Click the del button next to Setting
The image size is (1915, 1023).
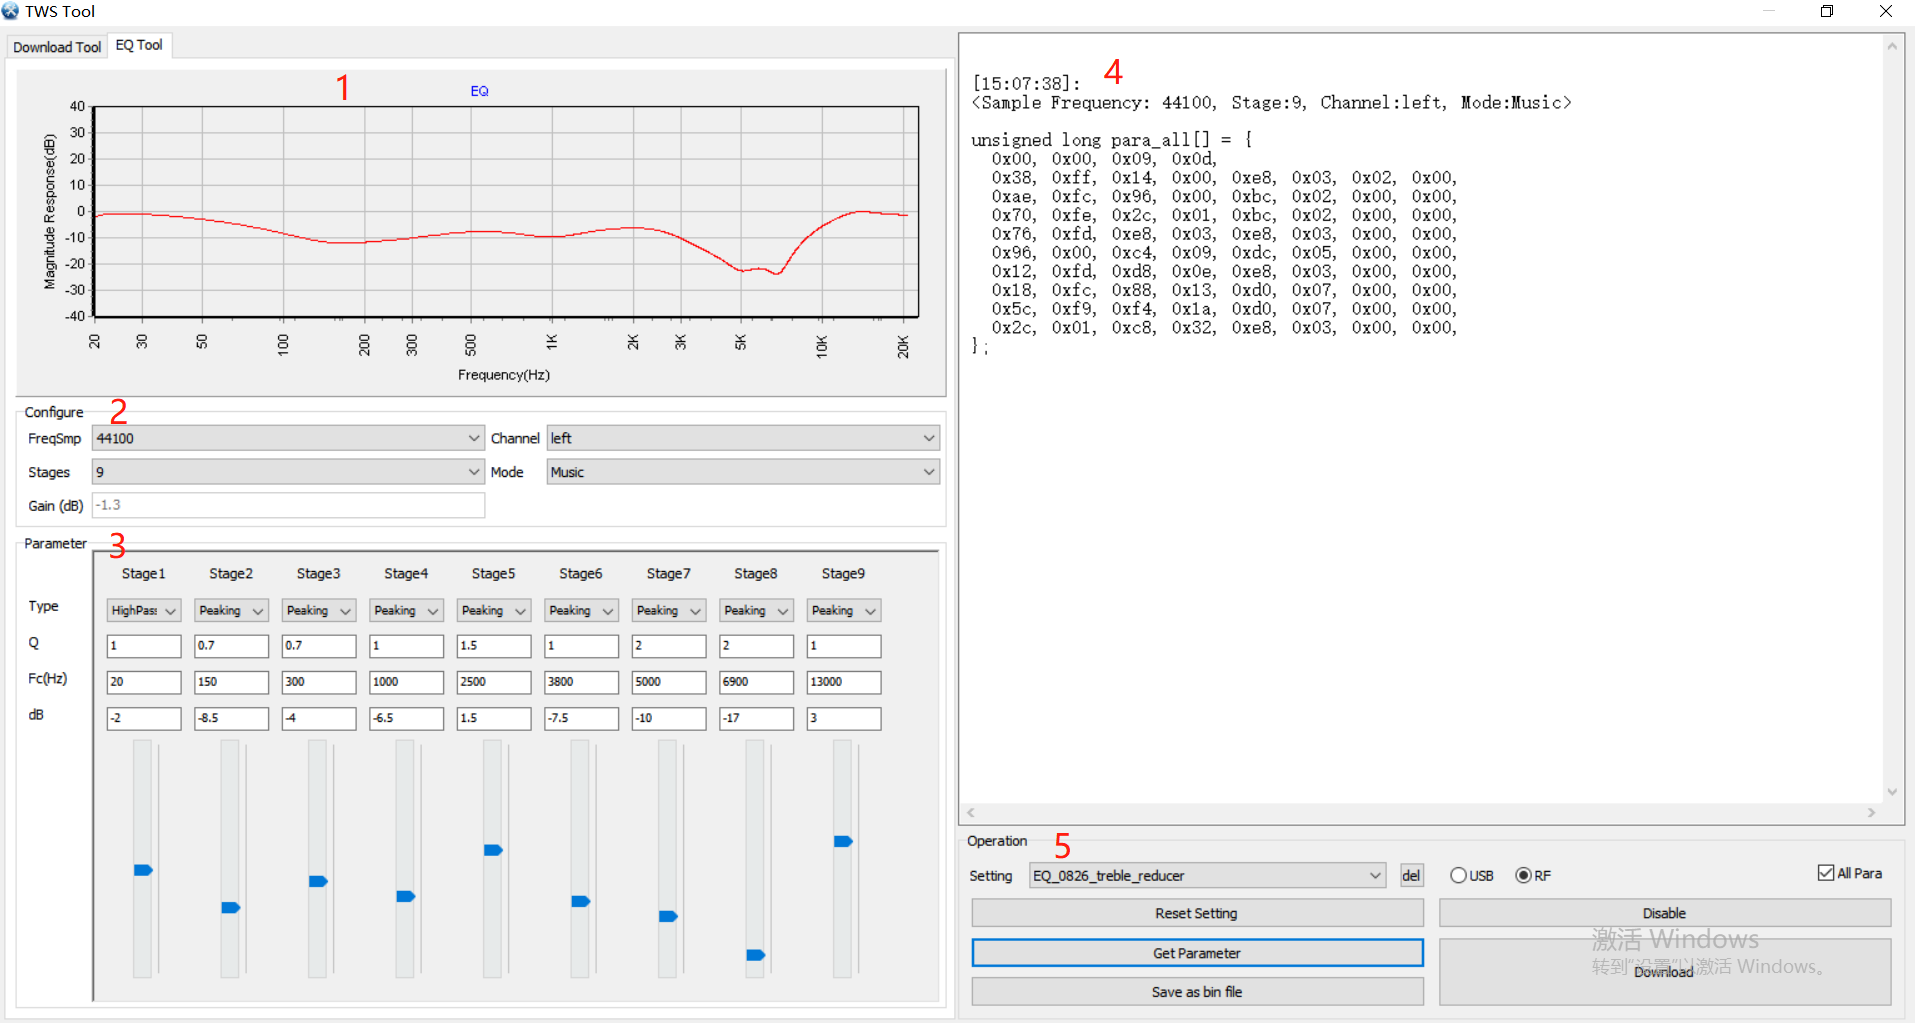[x=1411, y=876]
